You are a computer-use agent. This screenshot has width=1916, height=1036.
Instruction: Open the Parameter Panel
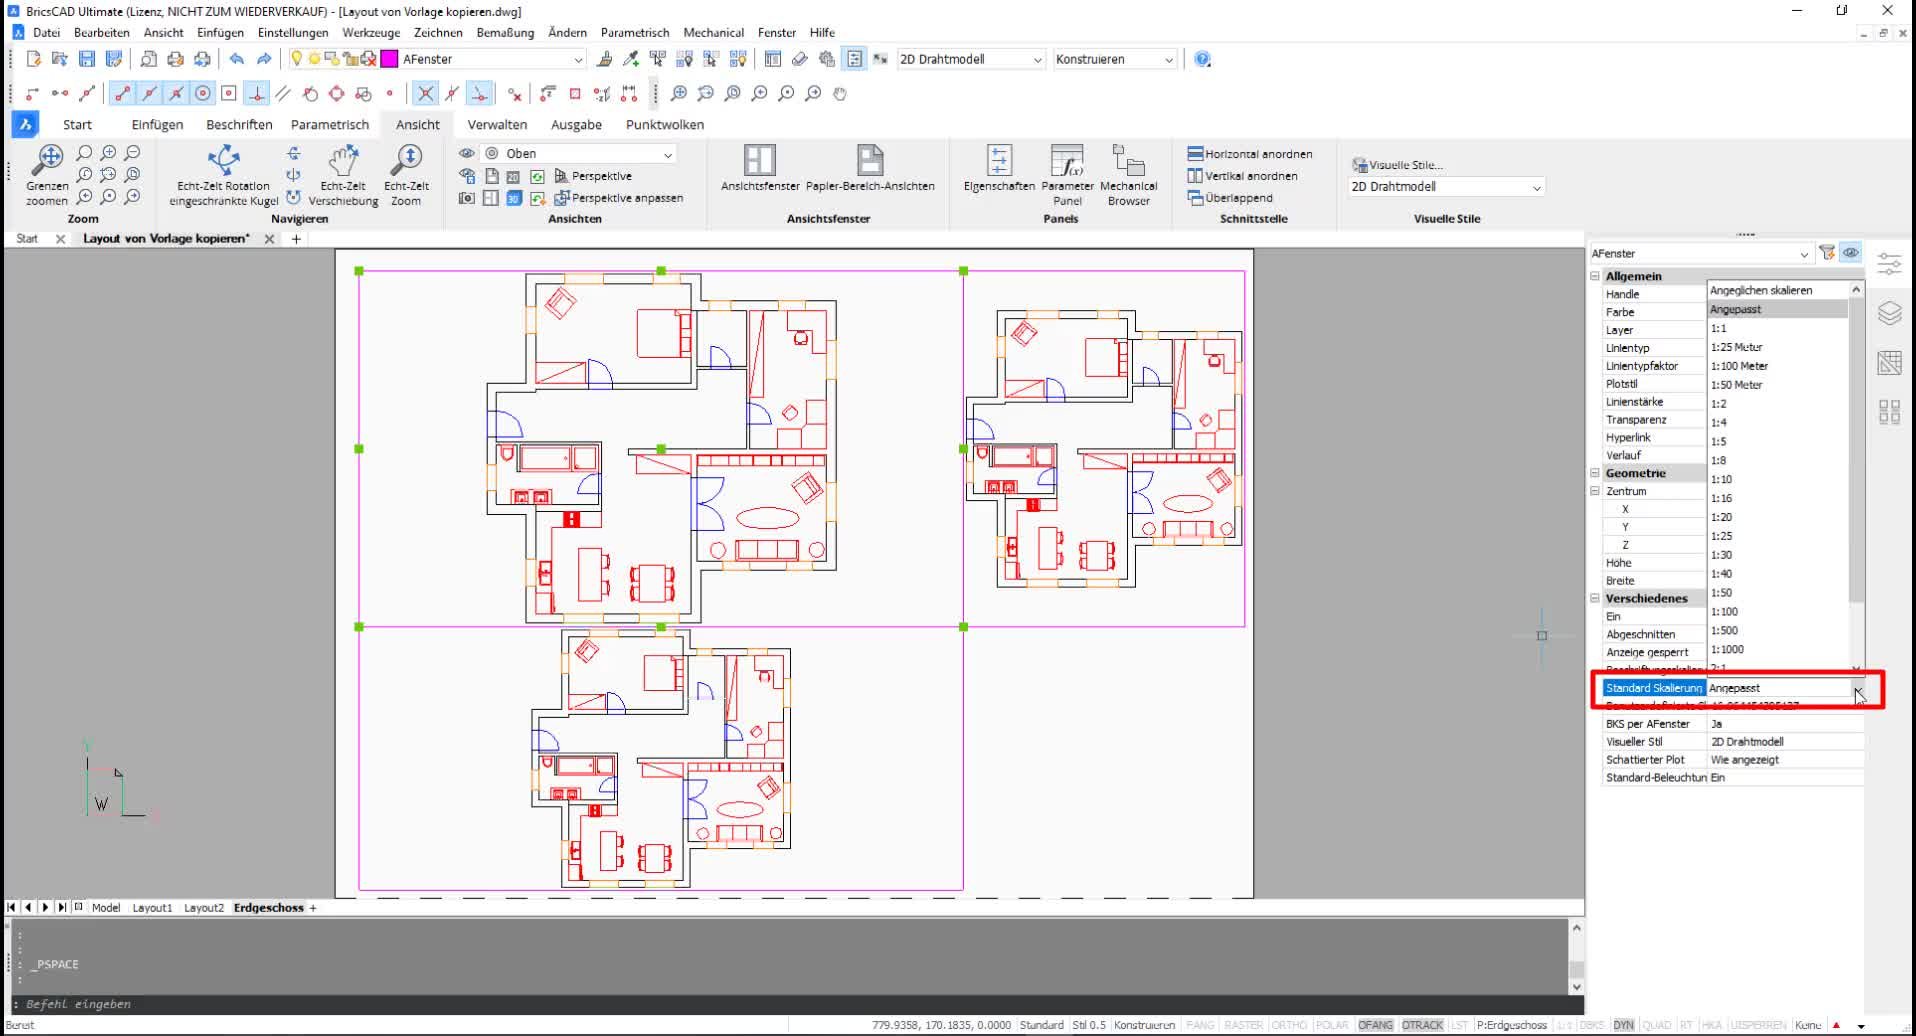[1067, 175]
